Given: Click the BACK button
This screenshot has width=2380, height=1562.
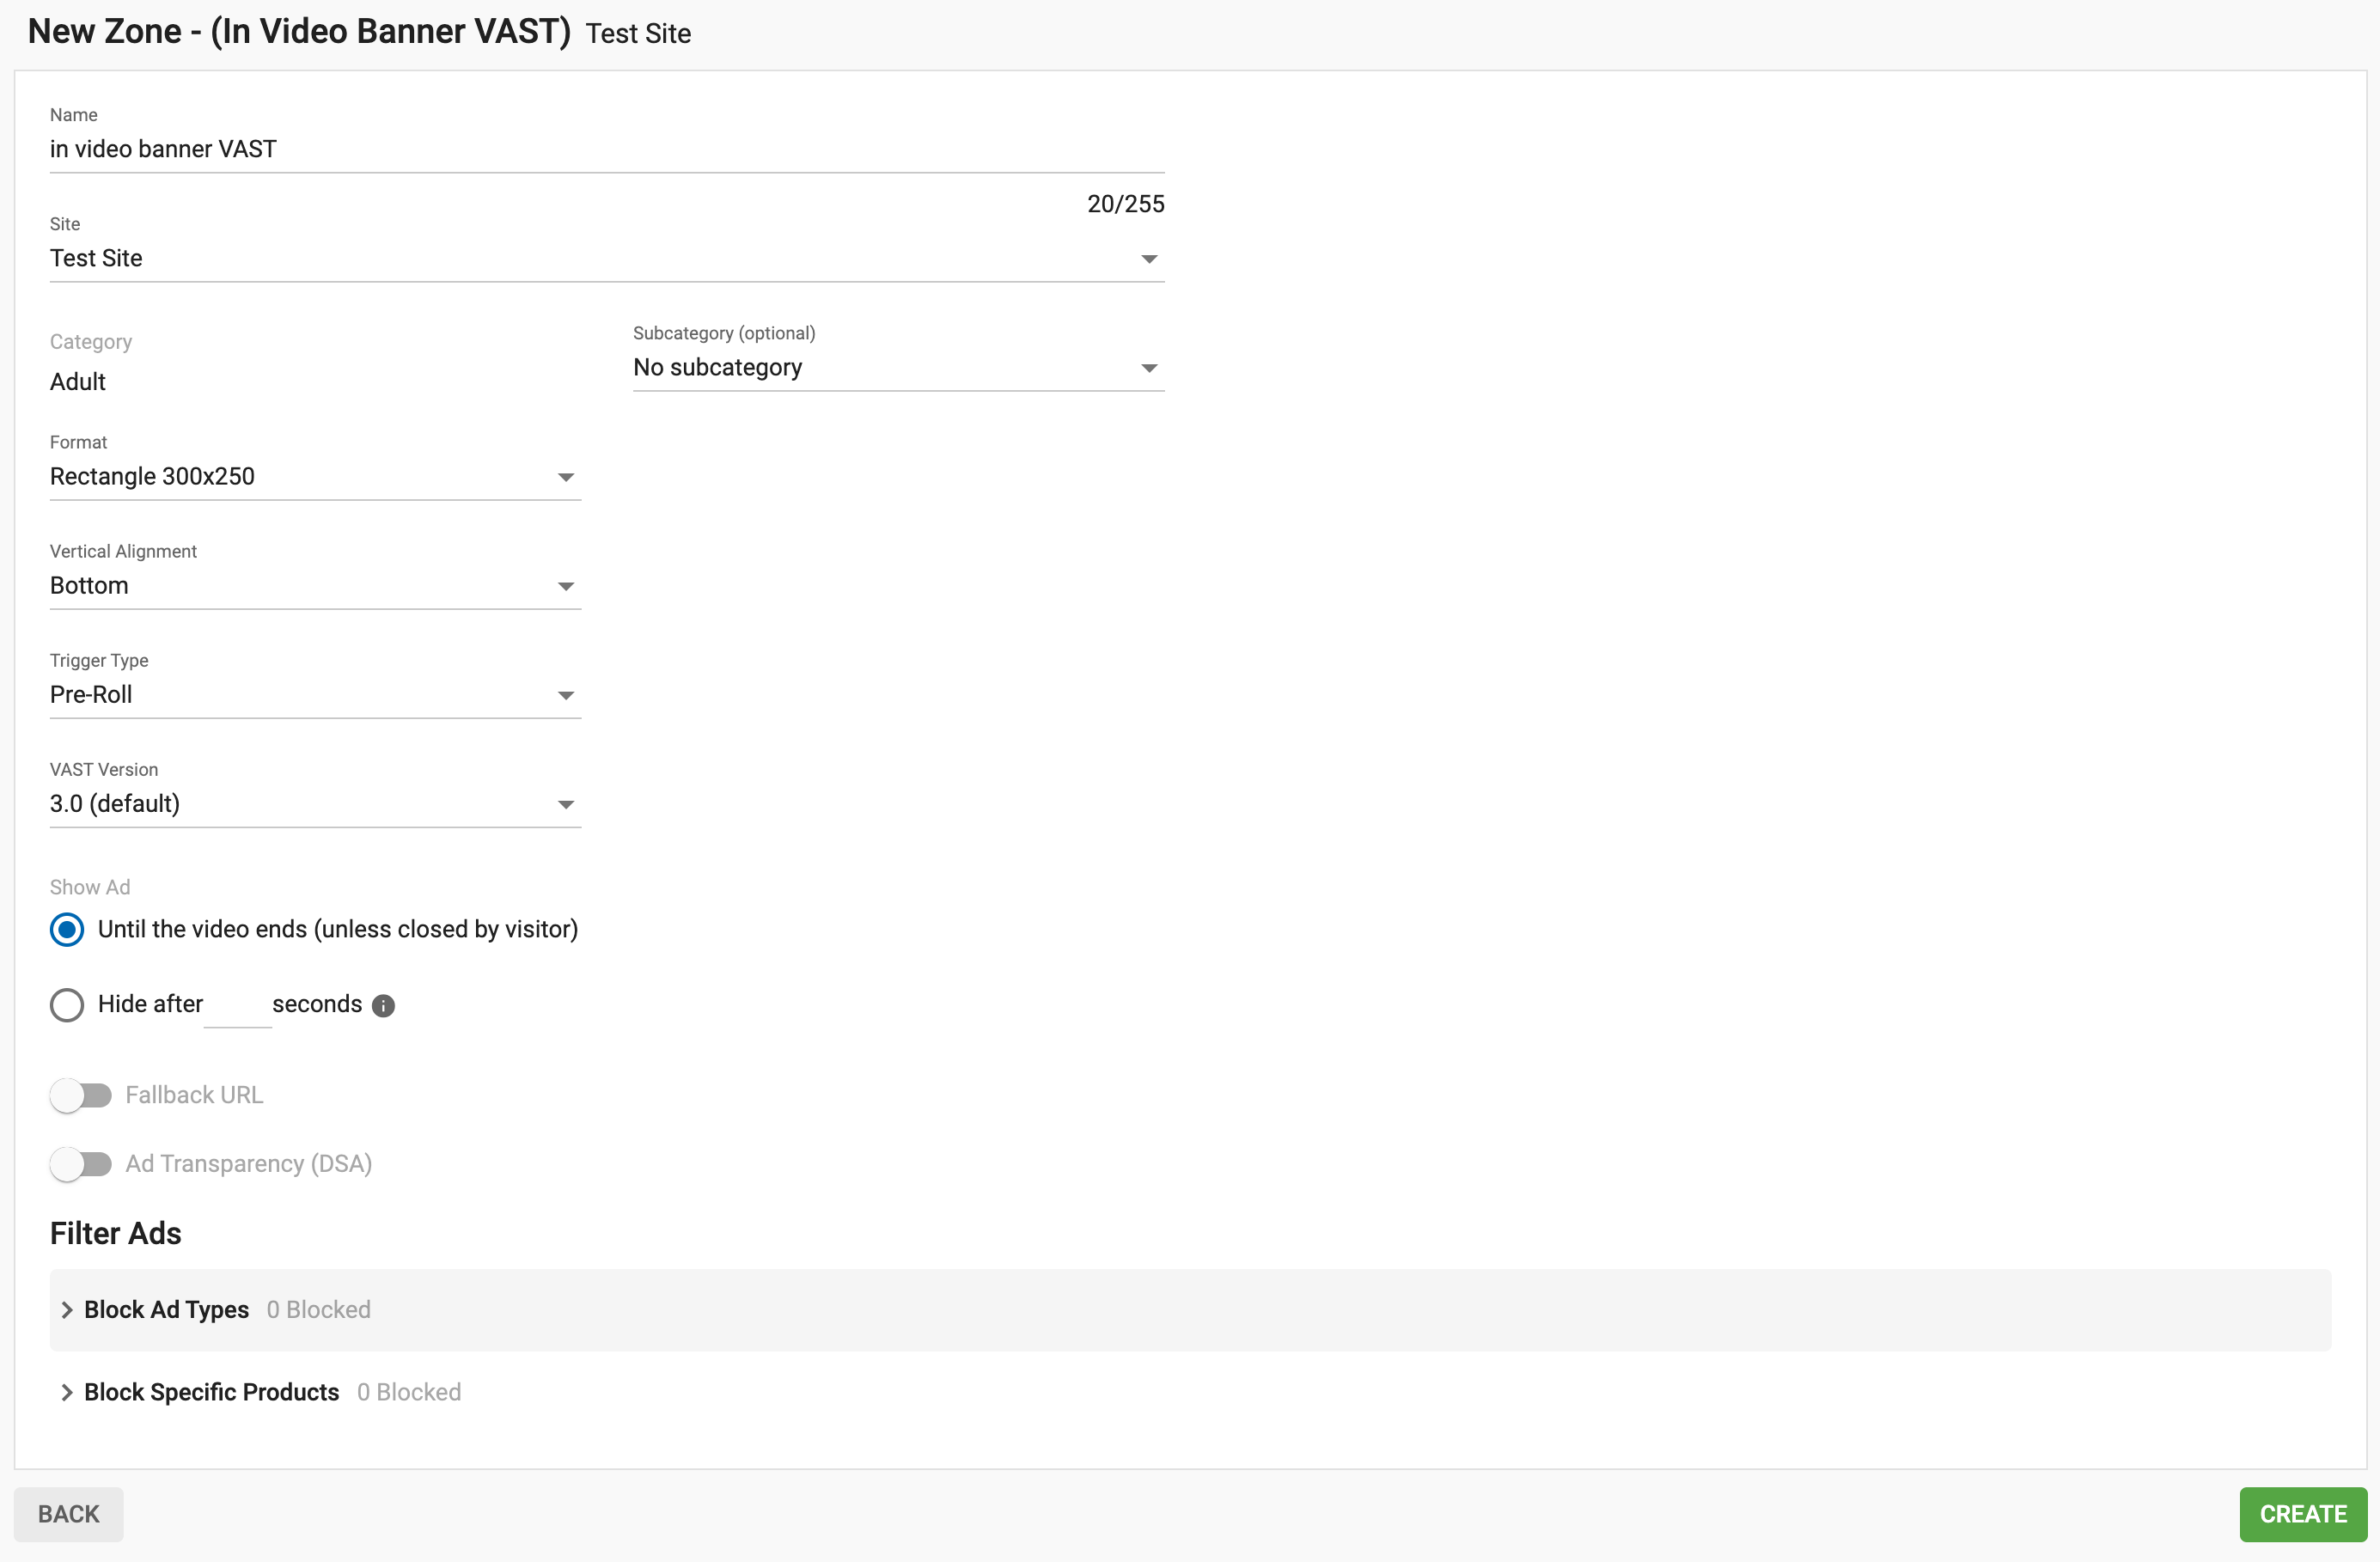Looking at the screenshot, I should point(68,1514).
